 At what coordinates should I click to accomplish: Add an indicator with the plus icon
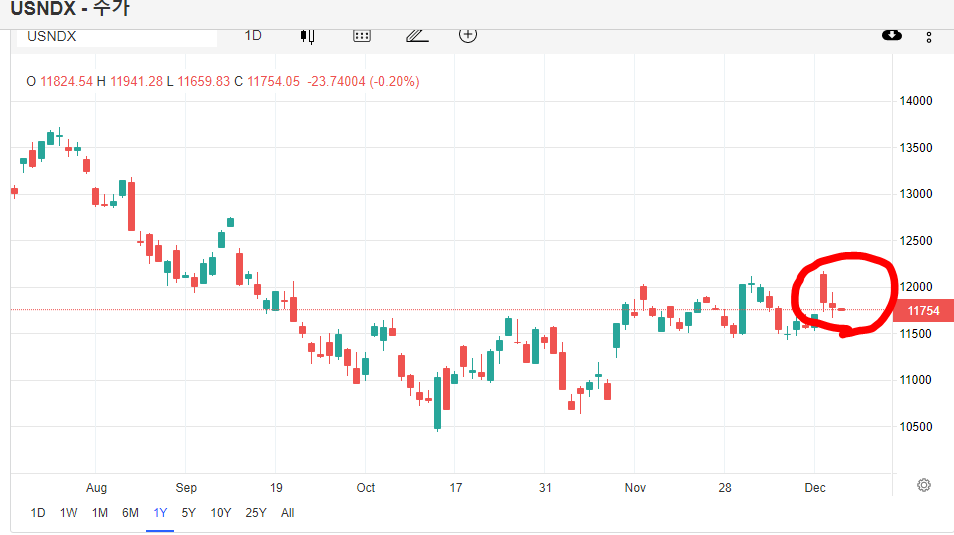[467, 35]
